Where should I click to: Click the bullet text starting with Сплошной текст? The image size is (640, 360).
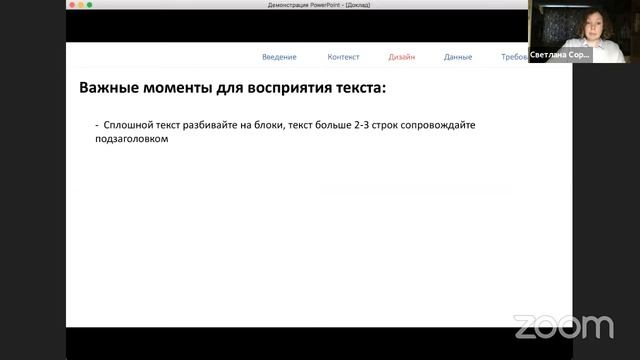(x=285, y=131)
